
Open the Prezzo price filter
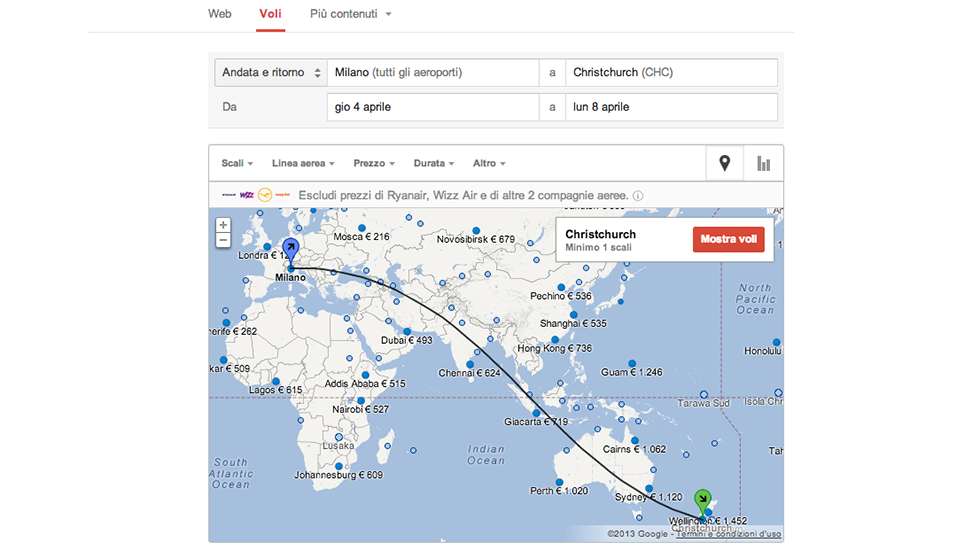point(374,163)
